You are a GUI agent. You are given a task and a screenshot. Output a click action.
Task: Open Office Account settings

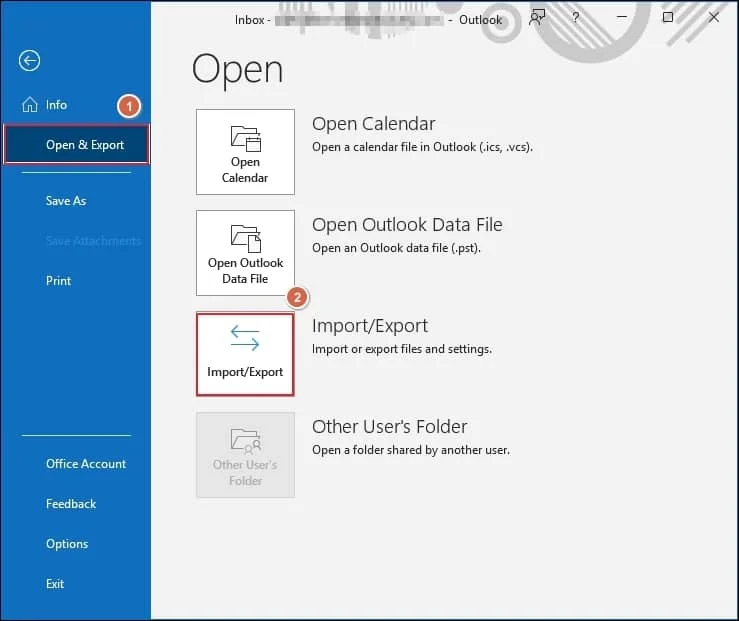coord(86,464)
